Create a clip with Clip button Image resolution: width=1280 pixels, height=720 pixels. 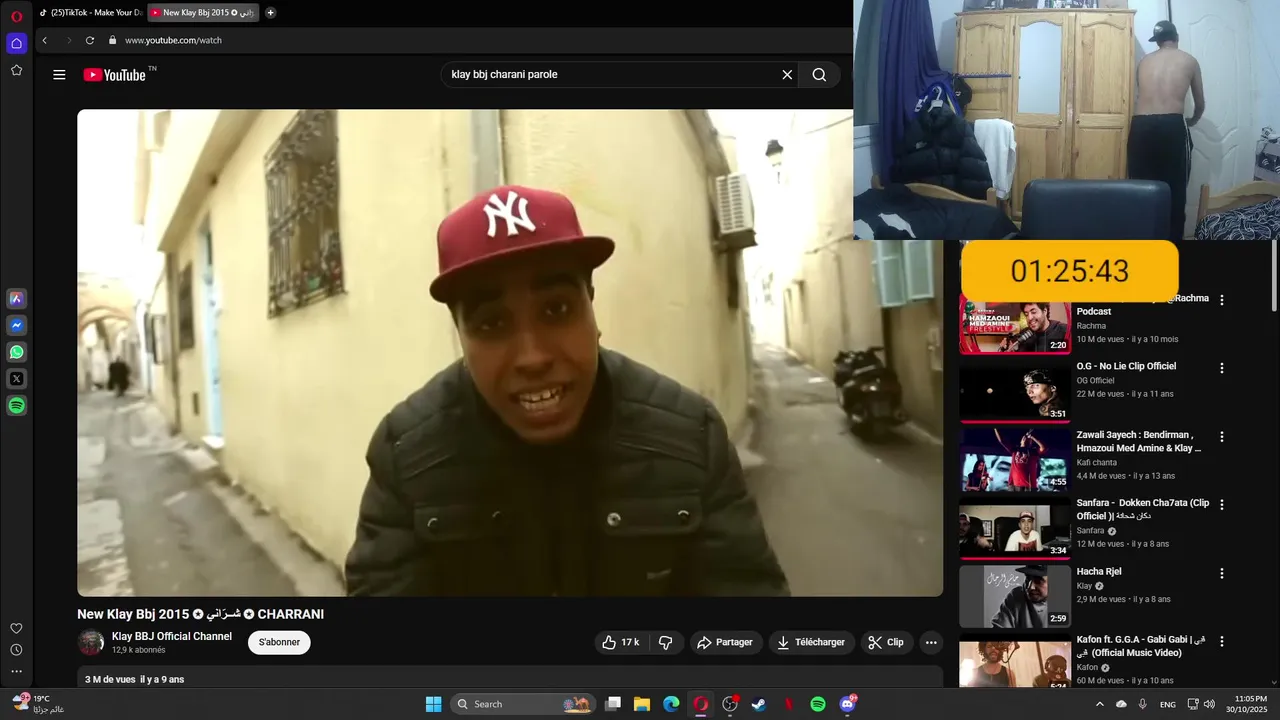[x=886, y=642]
